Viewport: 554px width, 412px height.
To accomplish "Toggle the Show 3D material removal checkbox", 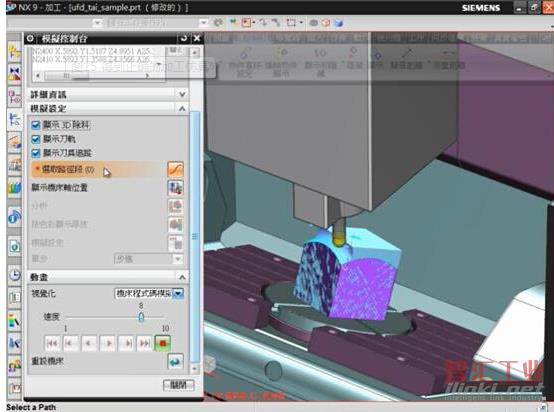I will [x=36, y=125].
